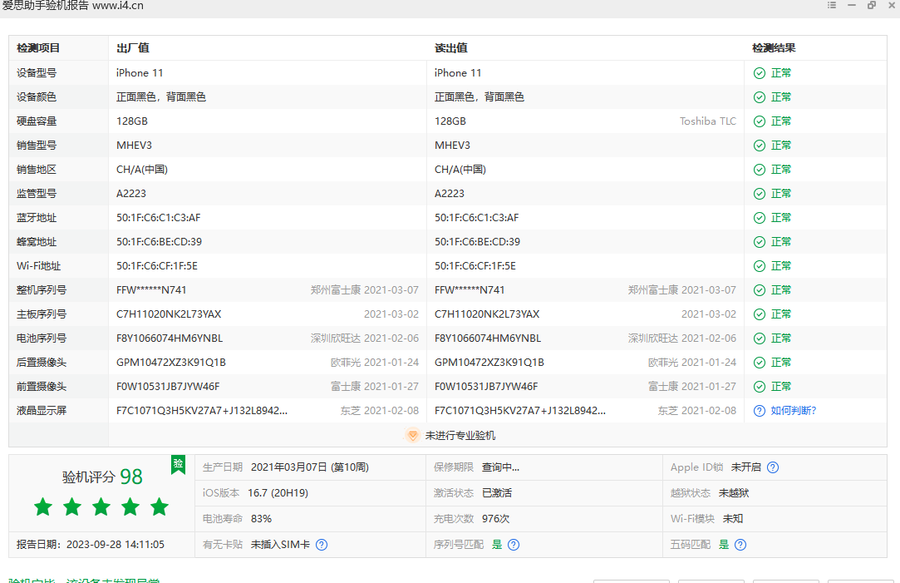Click the green check icon for 后置摄像头

pos(759,363)
